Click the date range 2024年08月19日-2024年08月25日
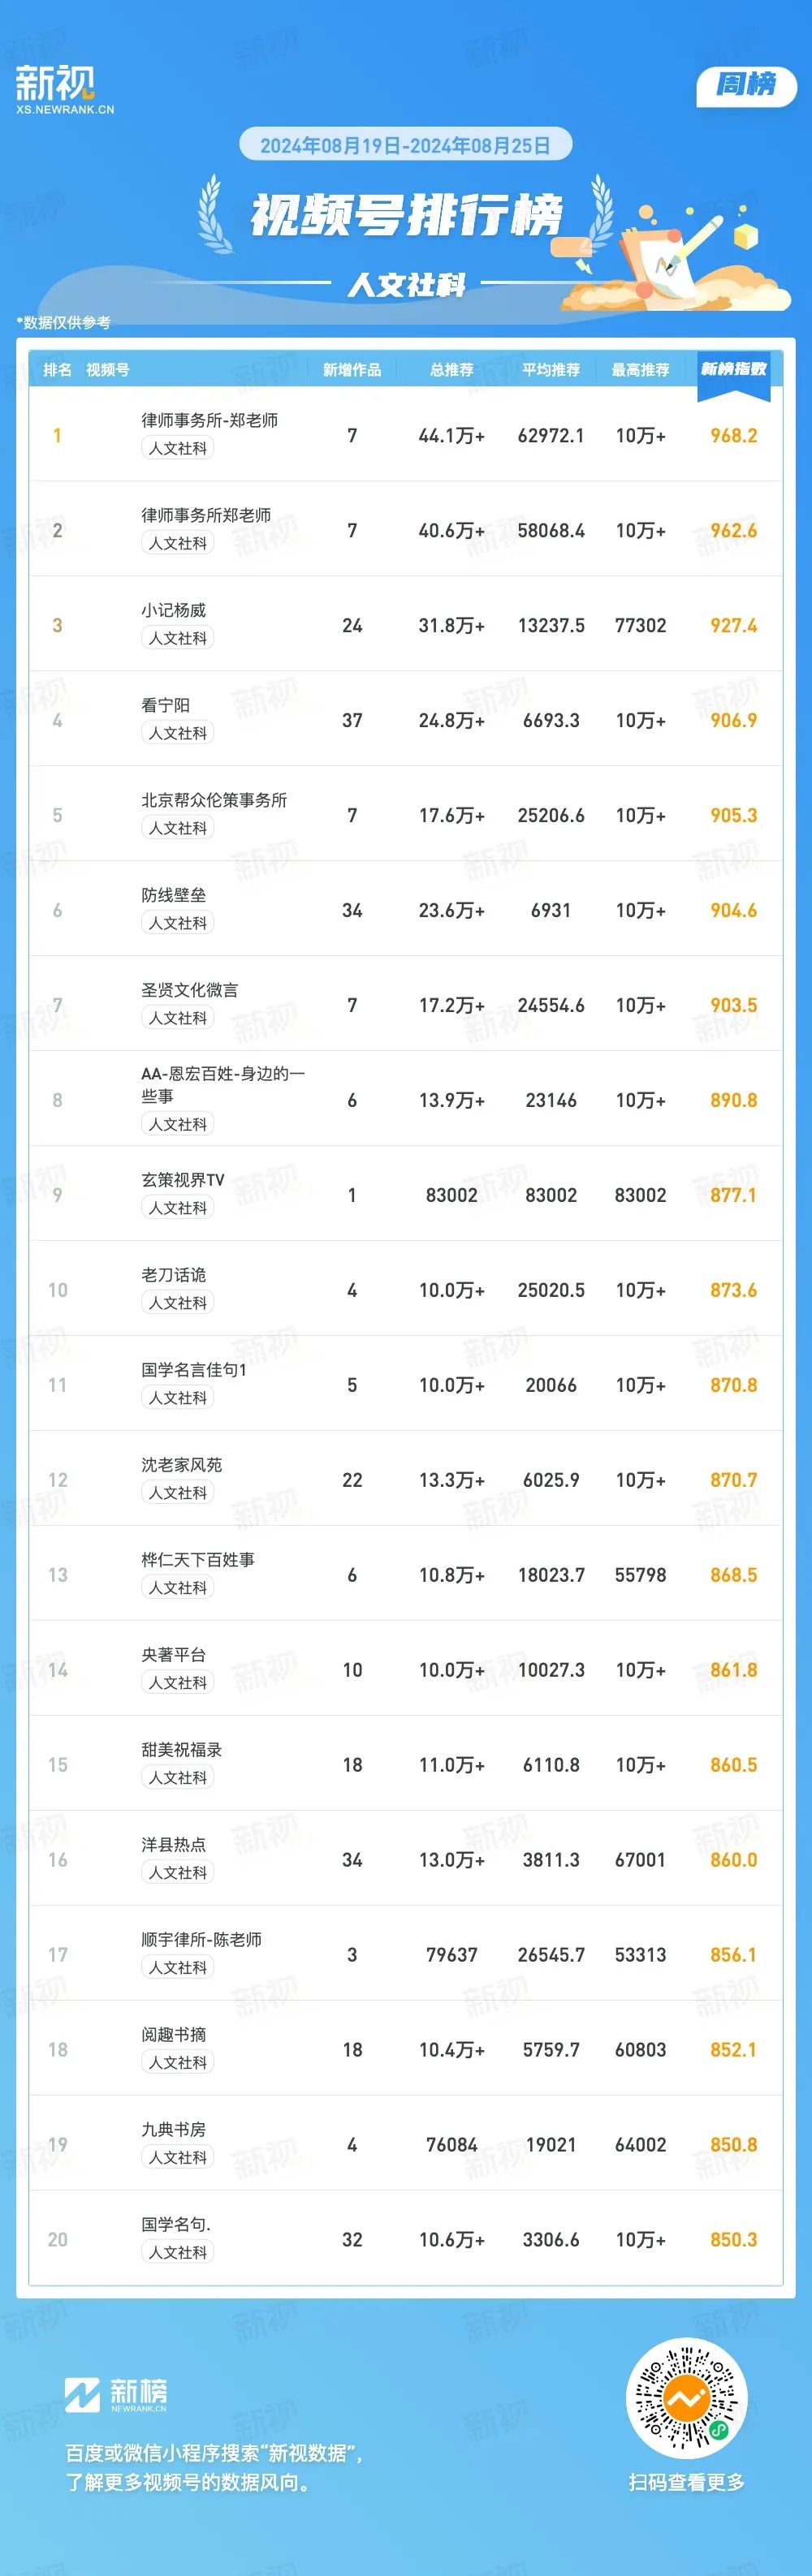The height and width of the screenshot is (2576, 812). tap(405, 145)
